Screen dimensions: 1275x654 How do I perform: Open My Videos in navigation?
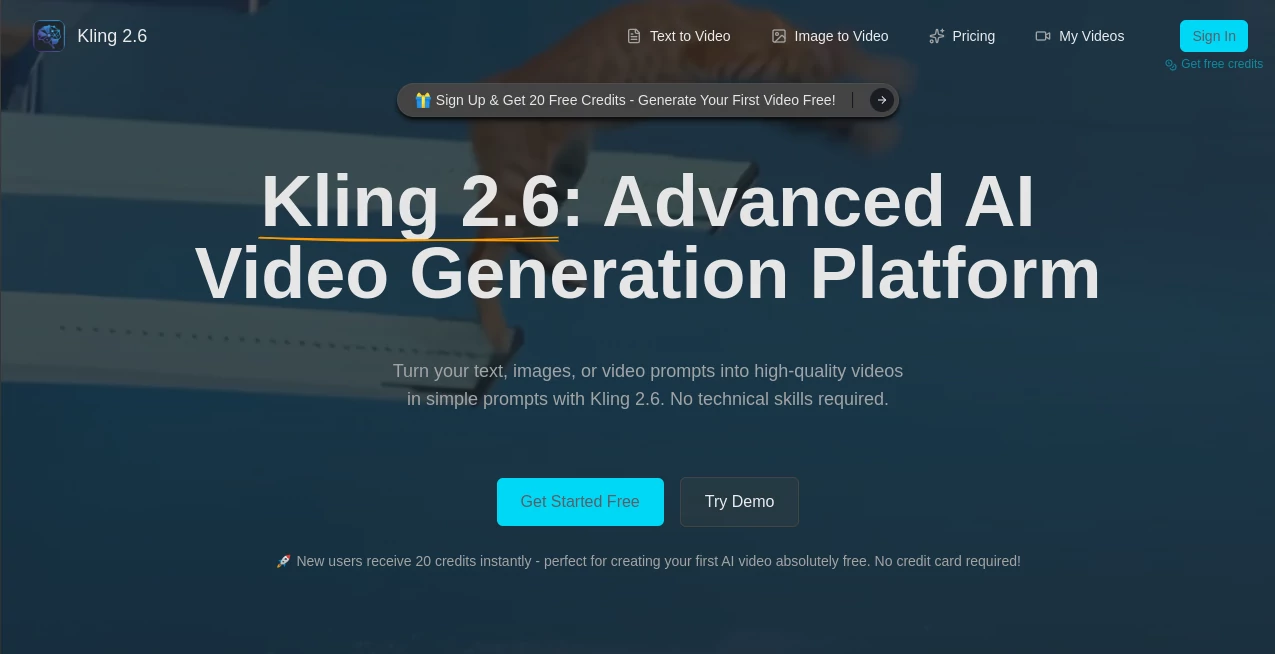pos(1080,36)
